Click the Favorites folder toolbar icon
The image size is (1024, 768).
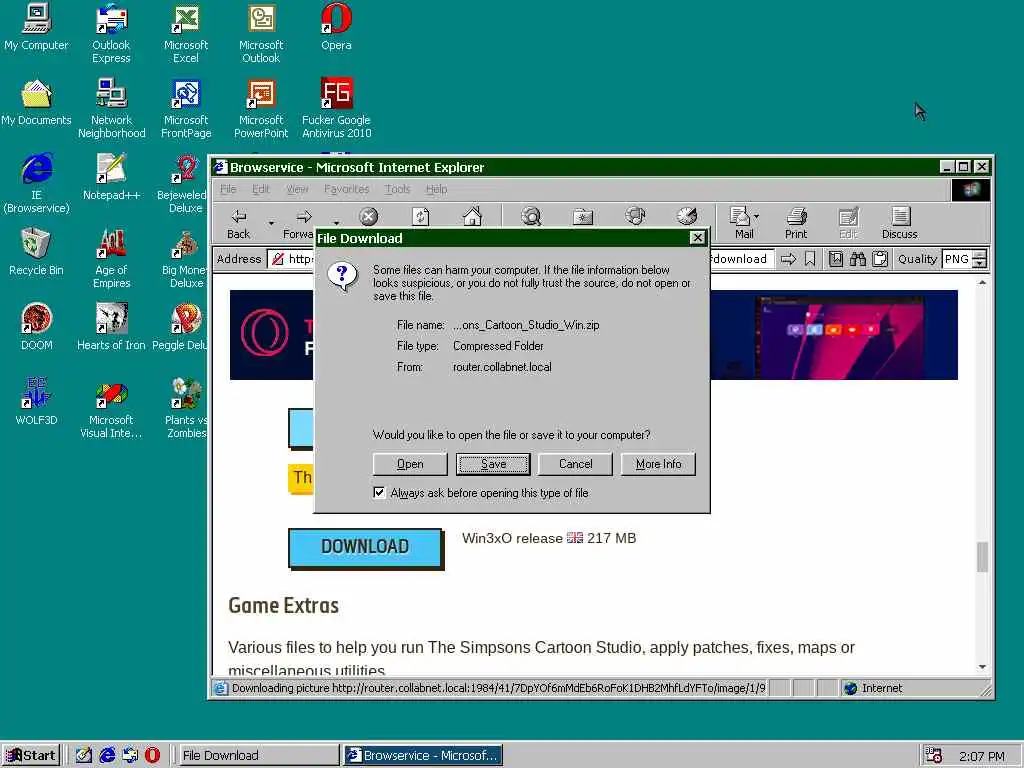pyautogui.click(x=583, y=217)
